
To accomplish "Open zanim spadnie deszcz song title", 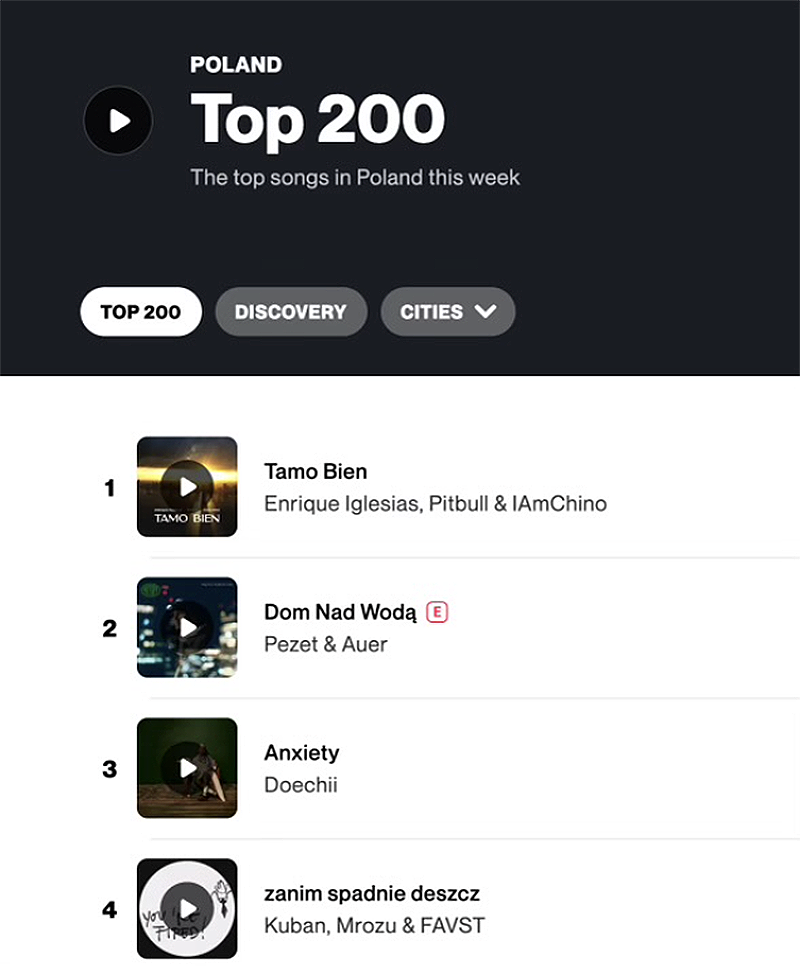I will tap(372, 894).
